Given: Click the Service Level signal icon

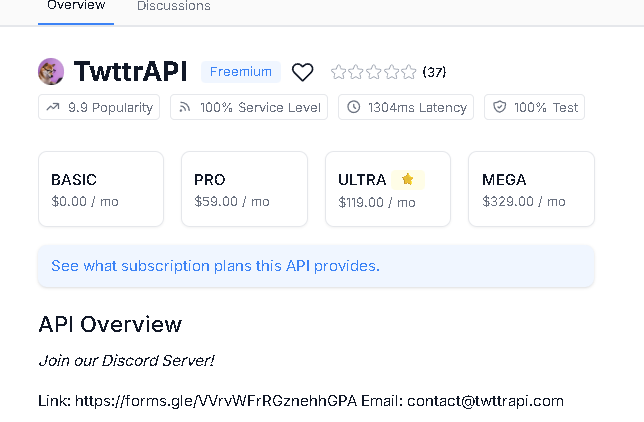Looking at the screenshot, I should 185,107.
